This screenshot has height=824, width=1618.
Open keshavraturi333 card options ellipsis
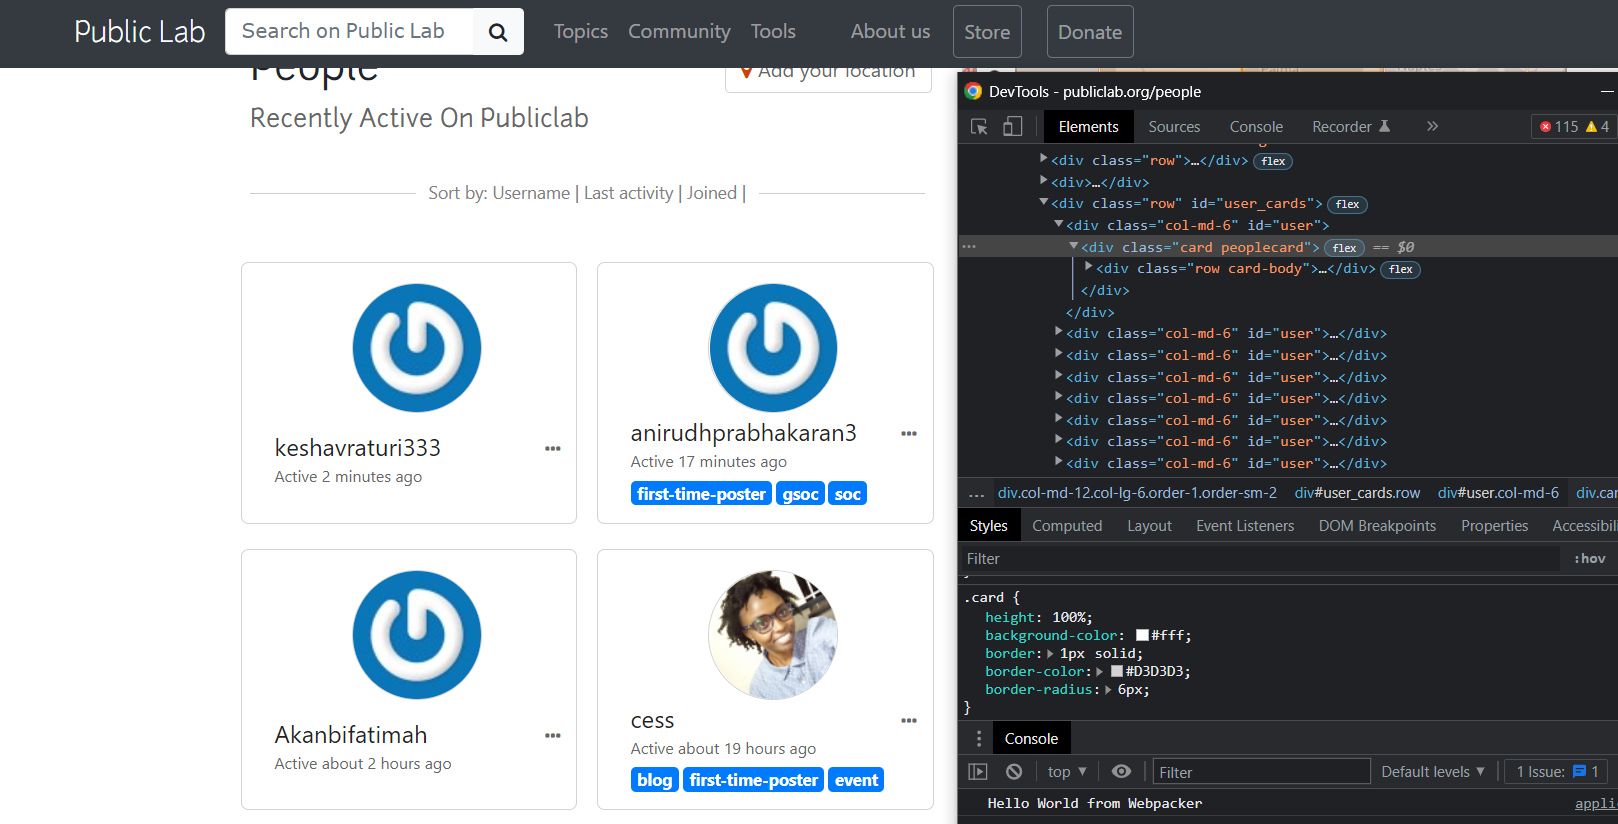pyautogui.click(x=553, y=449)
